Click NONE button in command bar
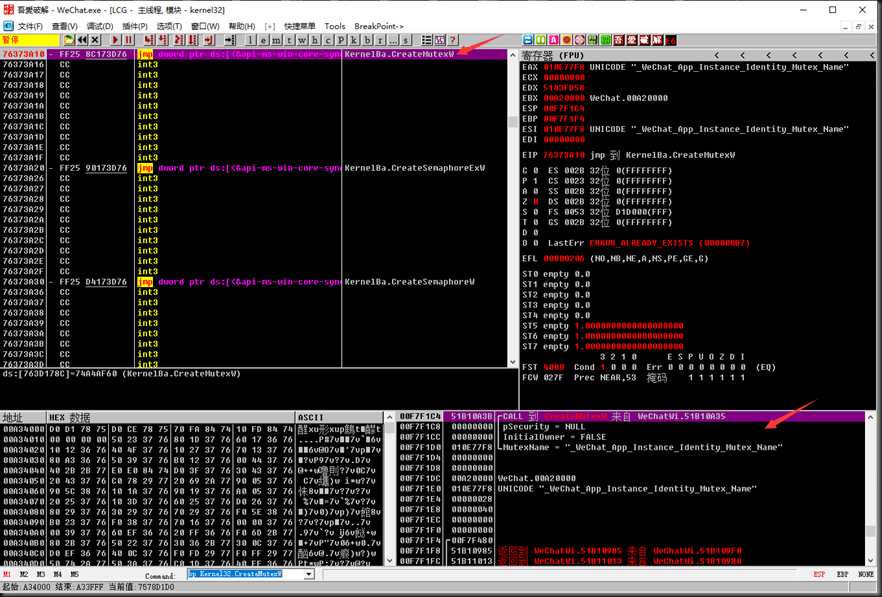Viewport: 882px width, 597px height. coord(866,574)
